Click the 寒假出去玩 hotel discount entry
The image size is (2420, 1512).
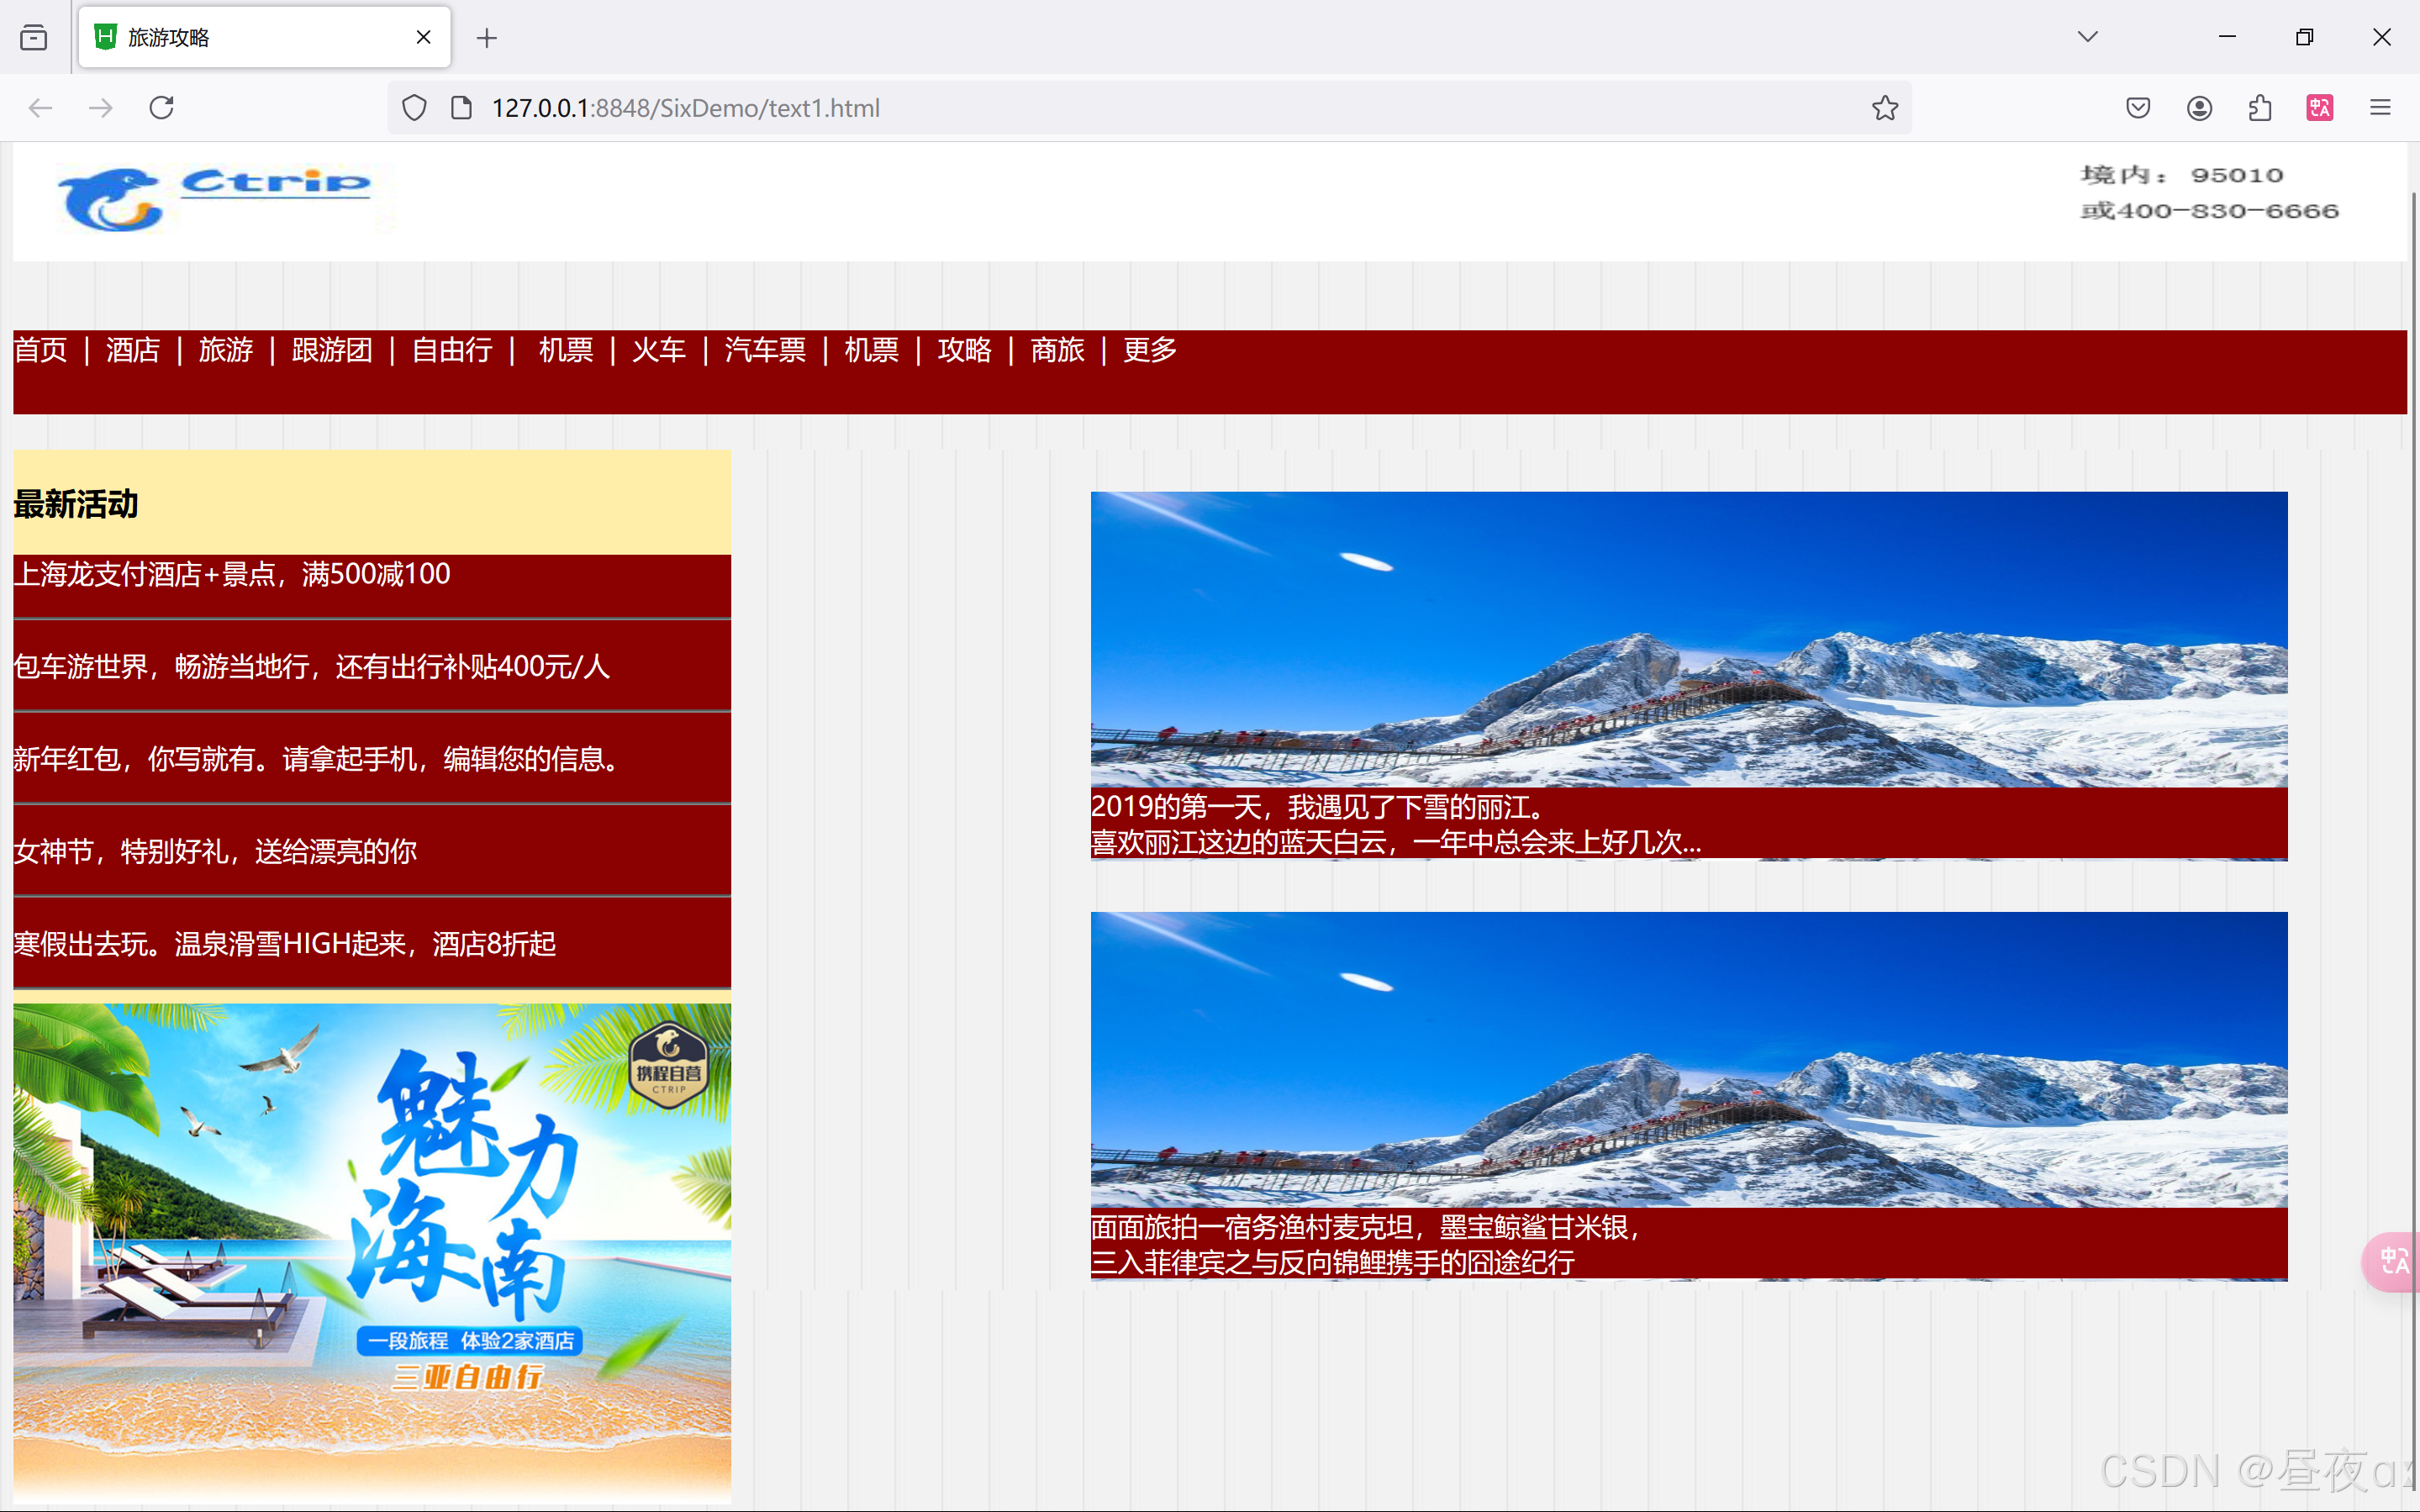click(285, 943)
